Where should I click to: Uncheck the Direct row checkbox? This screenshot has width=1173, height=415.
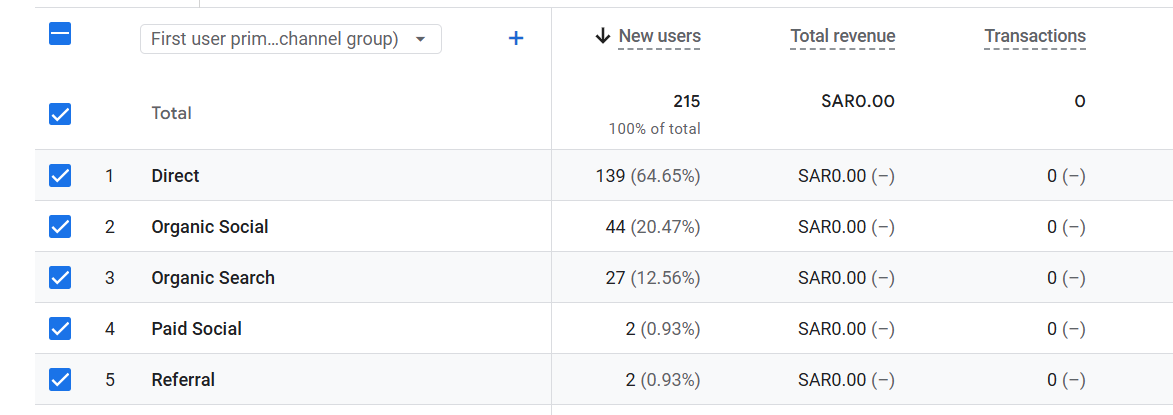click(60, 176)
